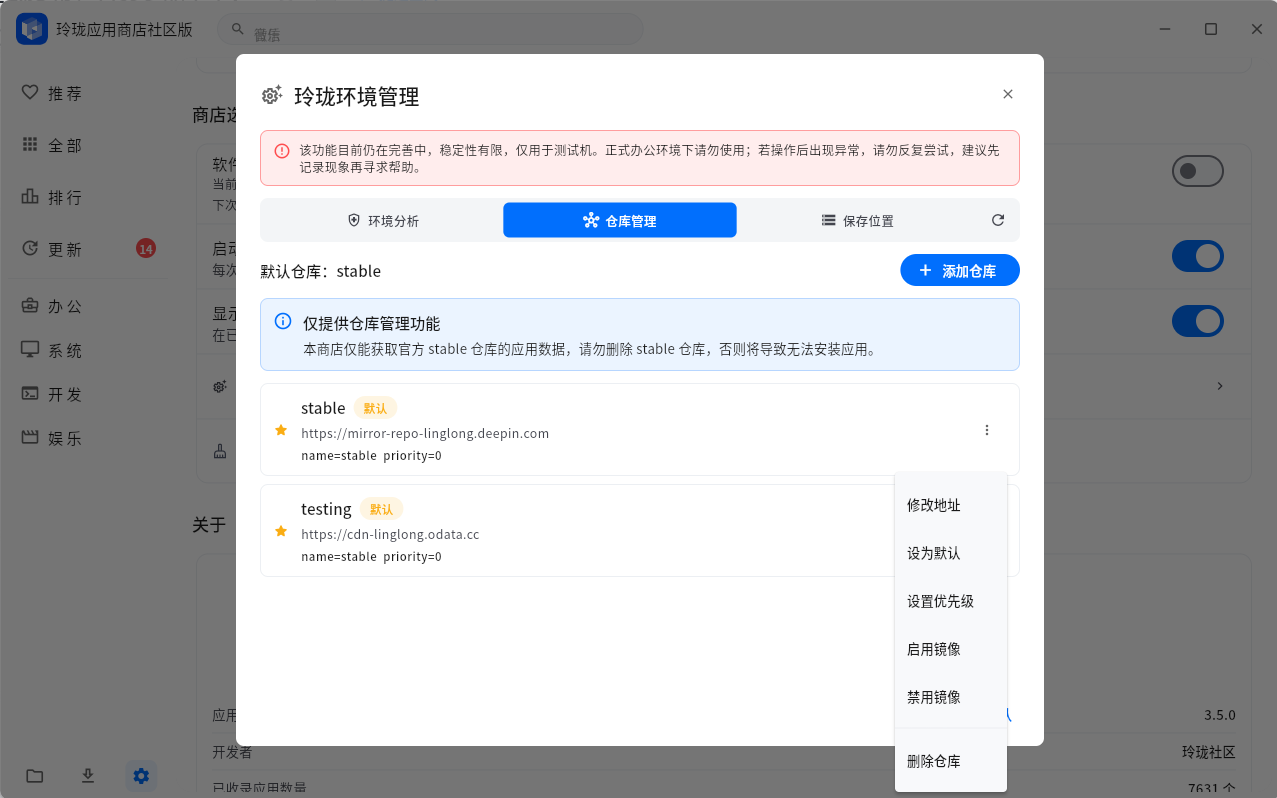Click the 玲珑社区 developer value
The height and width of the screenshot is (798, 1277).
tap(1209, 752)
